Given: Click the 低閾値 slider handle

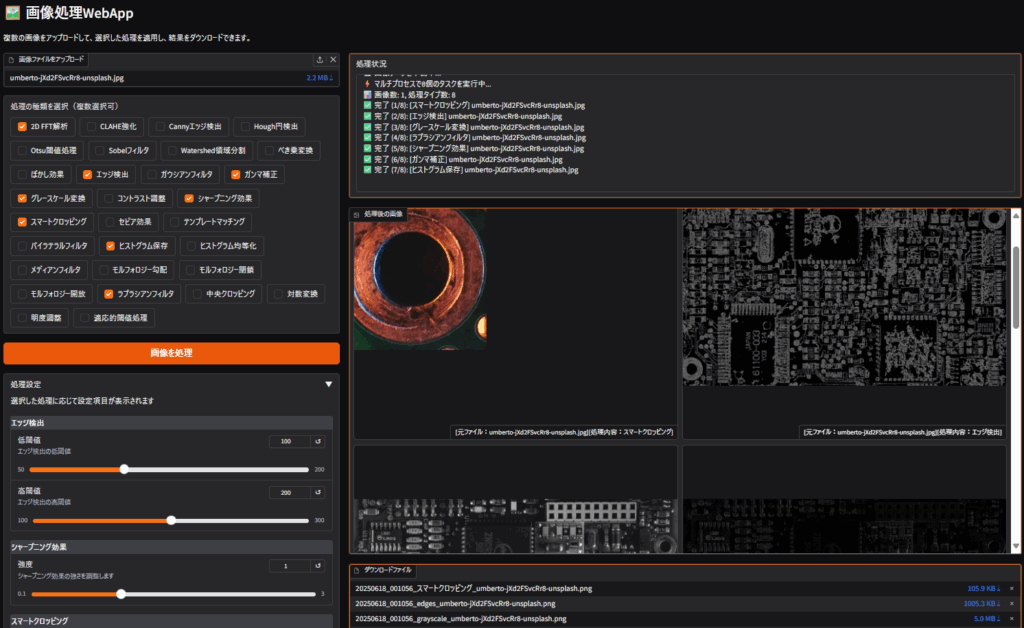Looking at the screenshot, I should [124, 468].
